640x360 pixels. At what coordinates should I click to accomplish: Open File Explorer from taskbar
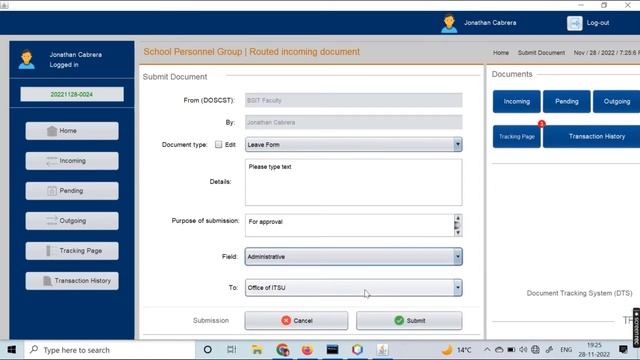[257, 350]
